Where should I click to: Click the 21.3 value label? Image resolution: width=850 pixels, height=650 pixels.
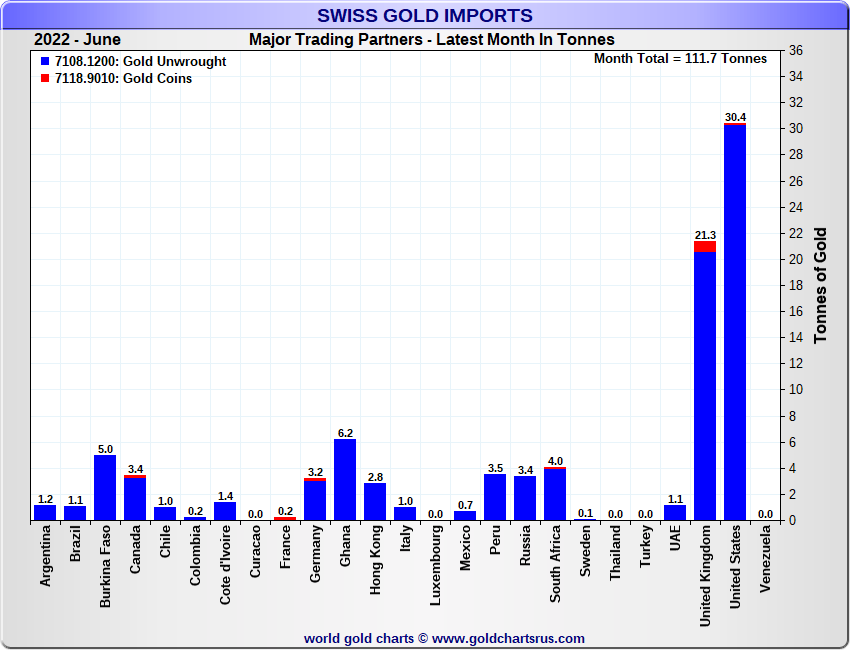click(x=705, y=235)
